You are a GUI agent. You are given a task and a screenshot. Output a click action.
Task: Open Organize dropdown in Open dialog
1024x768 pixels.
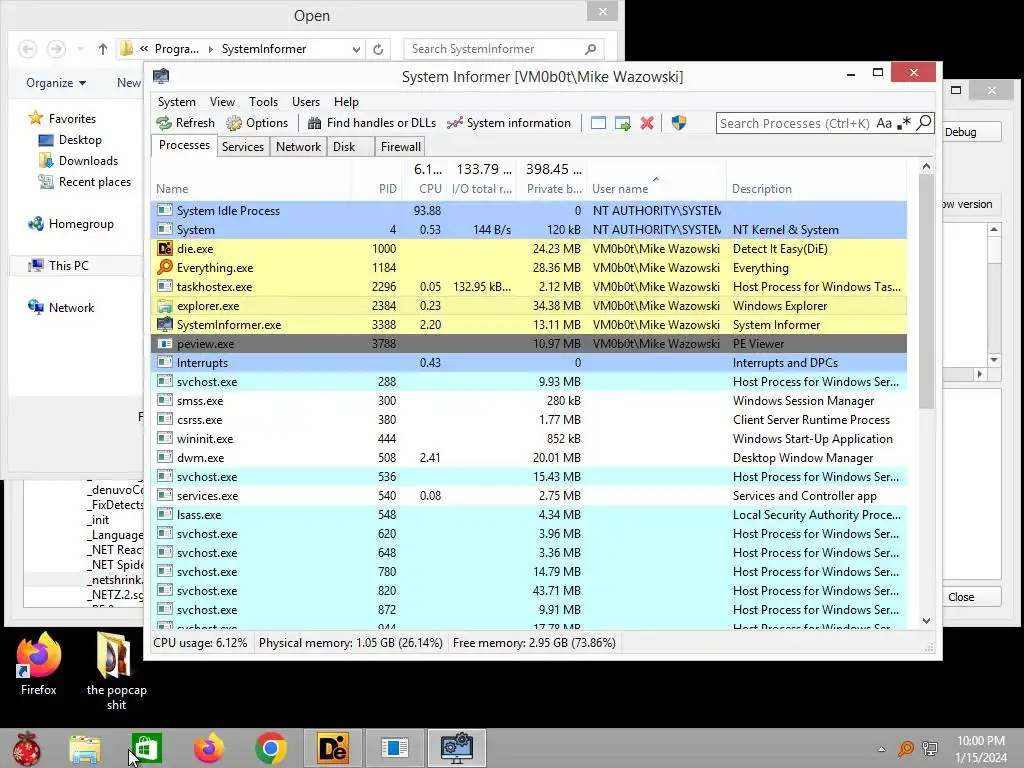[56, 83]
